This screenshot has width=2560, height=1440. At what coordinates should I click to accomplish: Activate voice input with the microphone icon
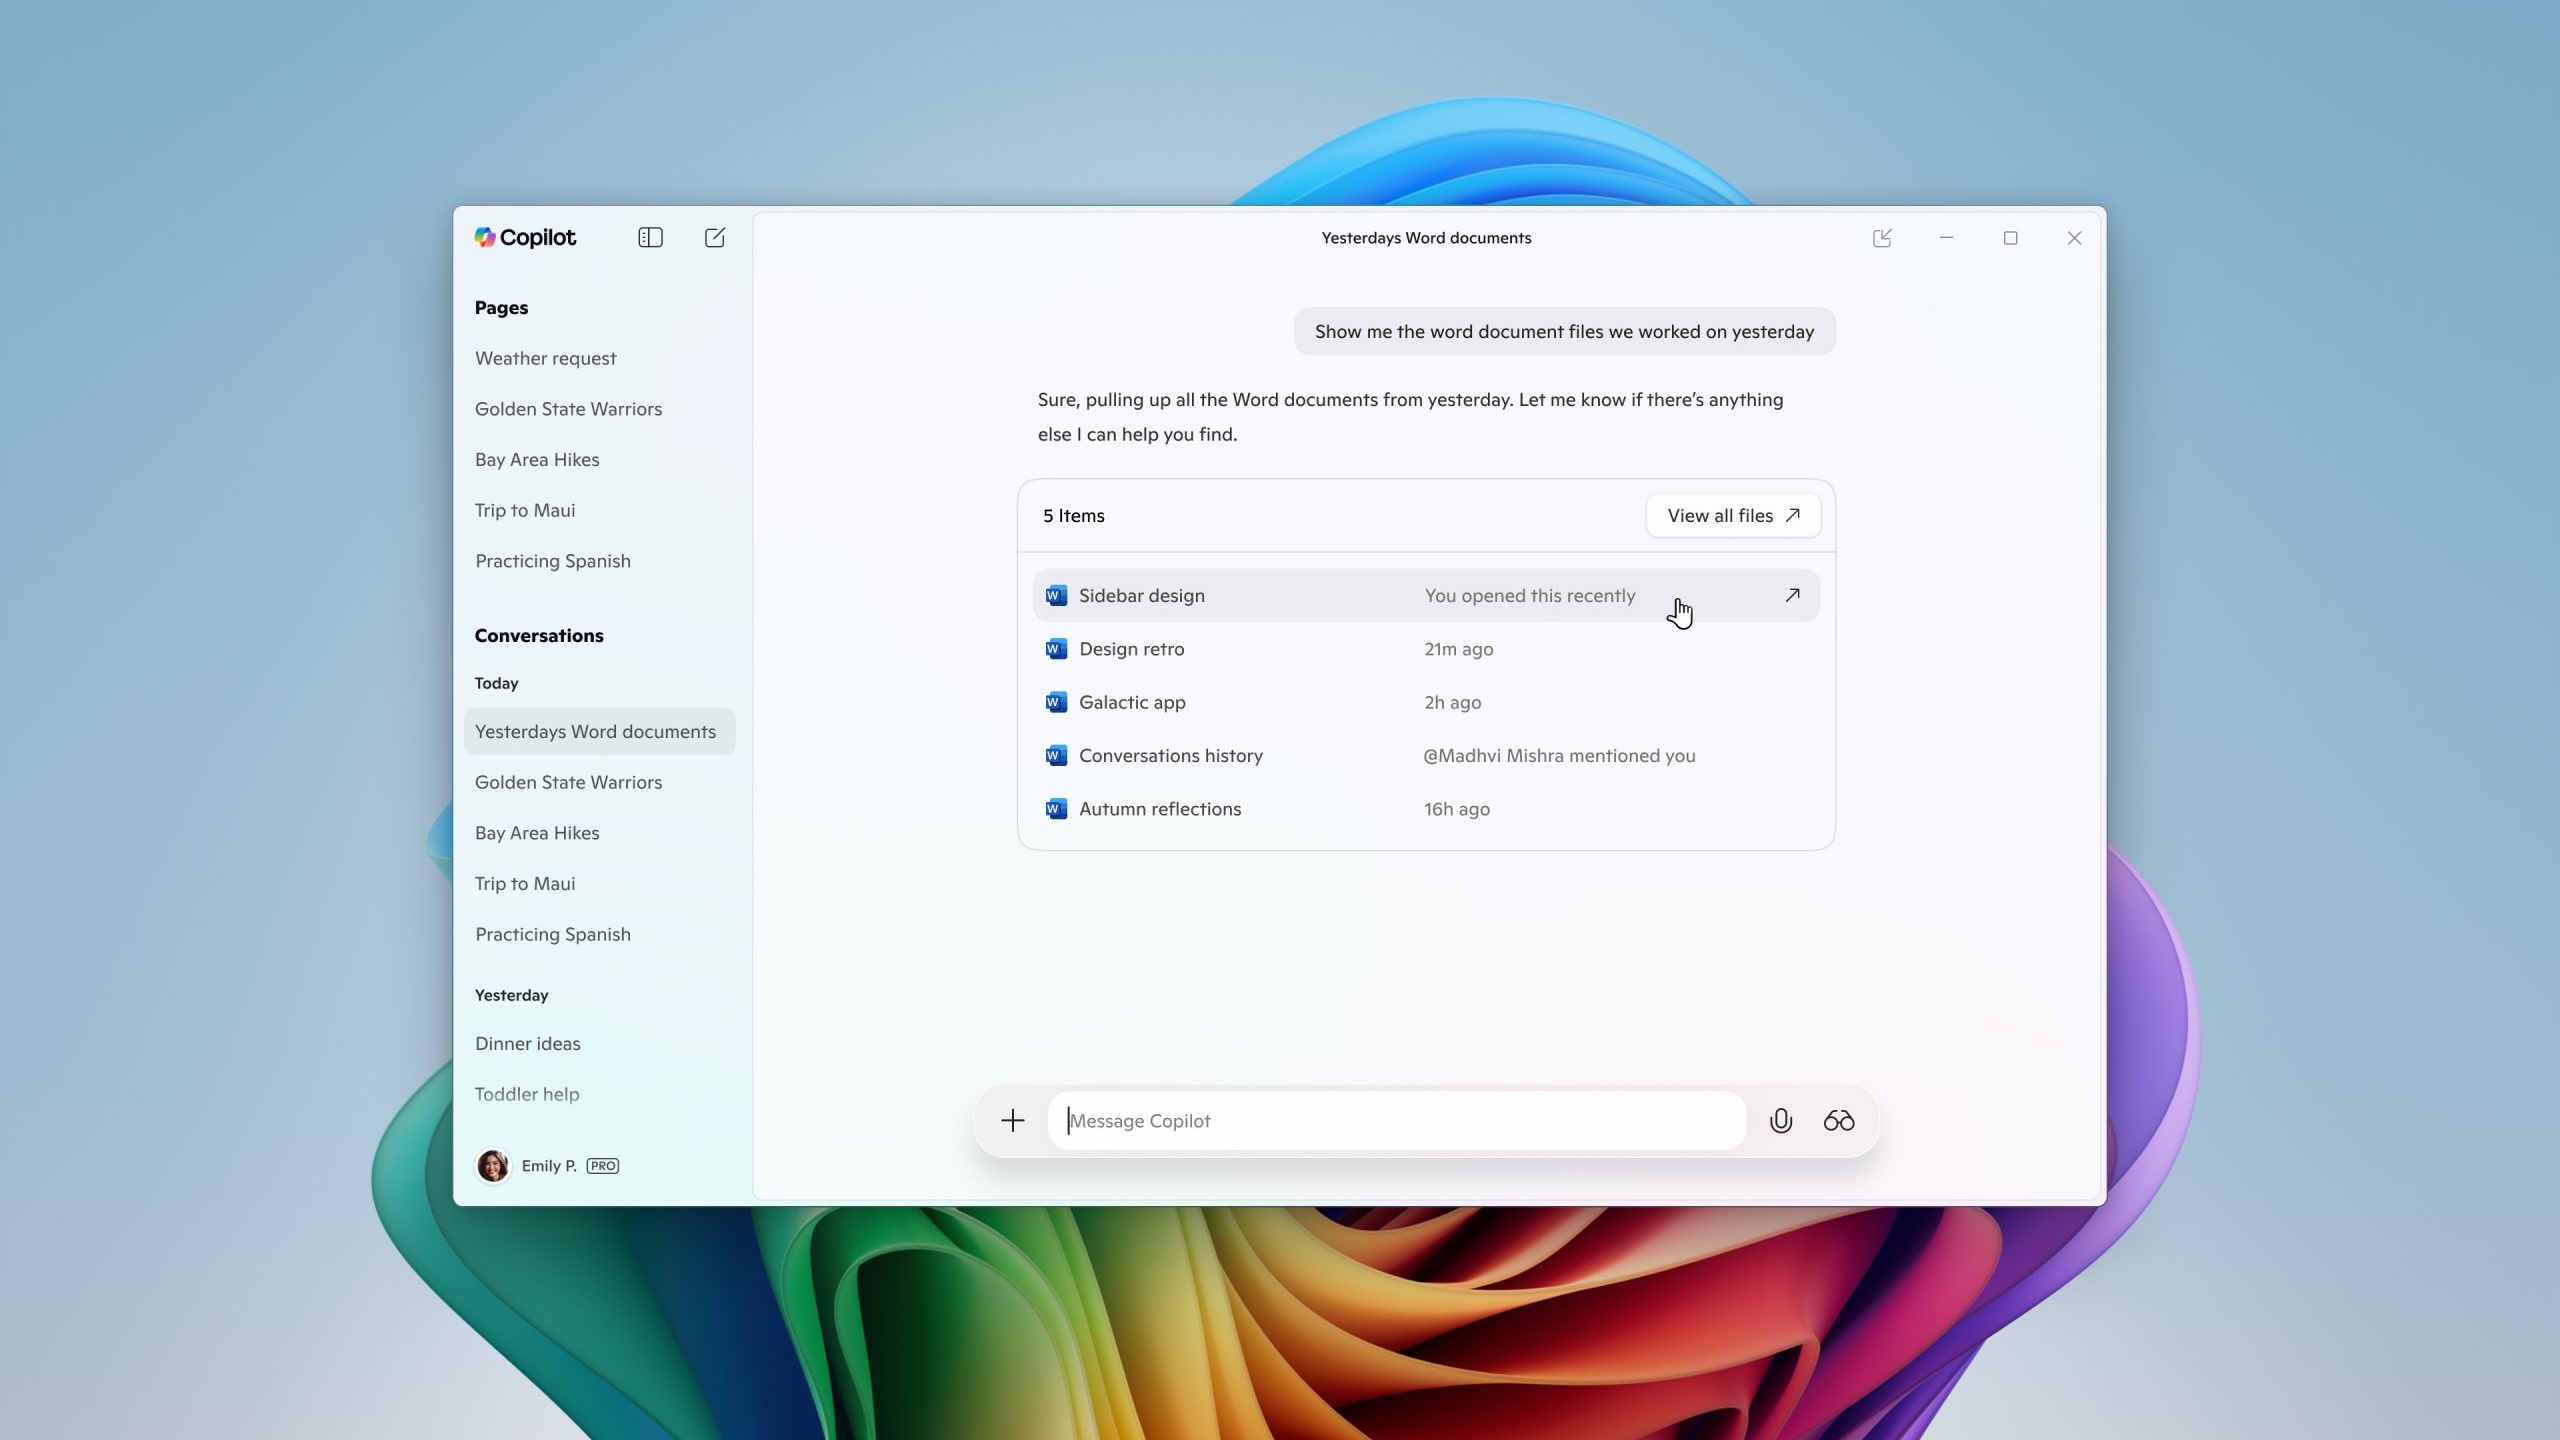1779,1120
